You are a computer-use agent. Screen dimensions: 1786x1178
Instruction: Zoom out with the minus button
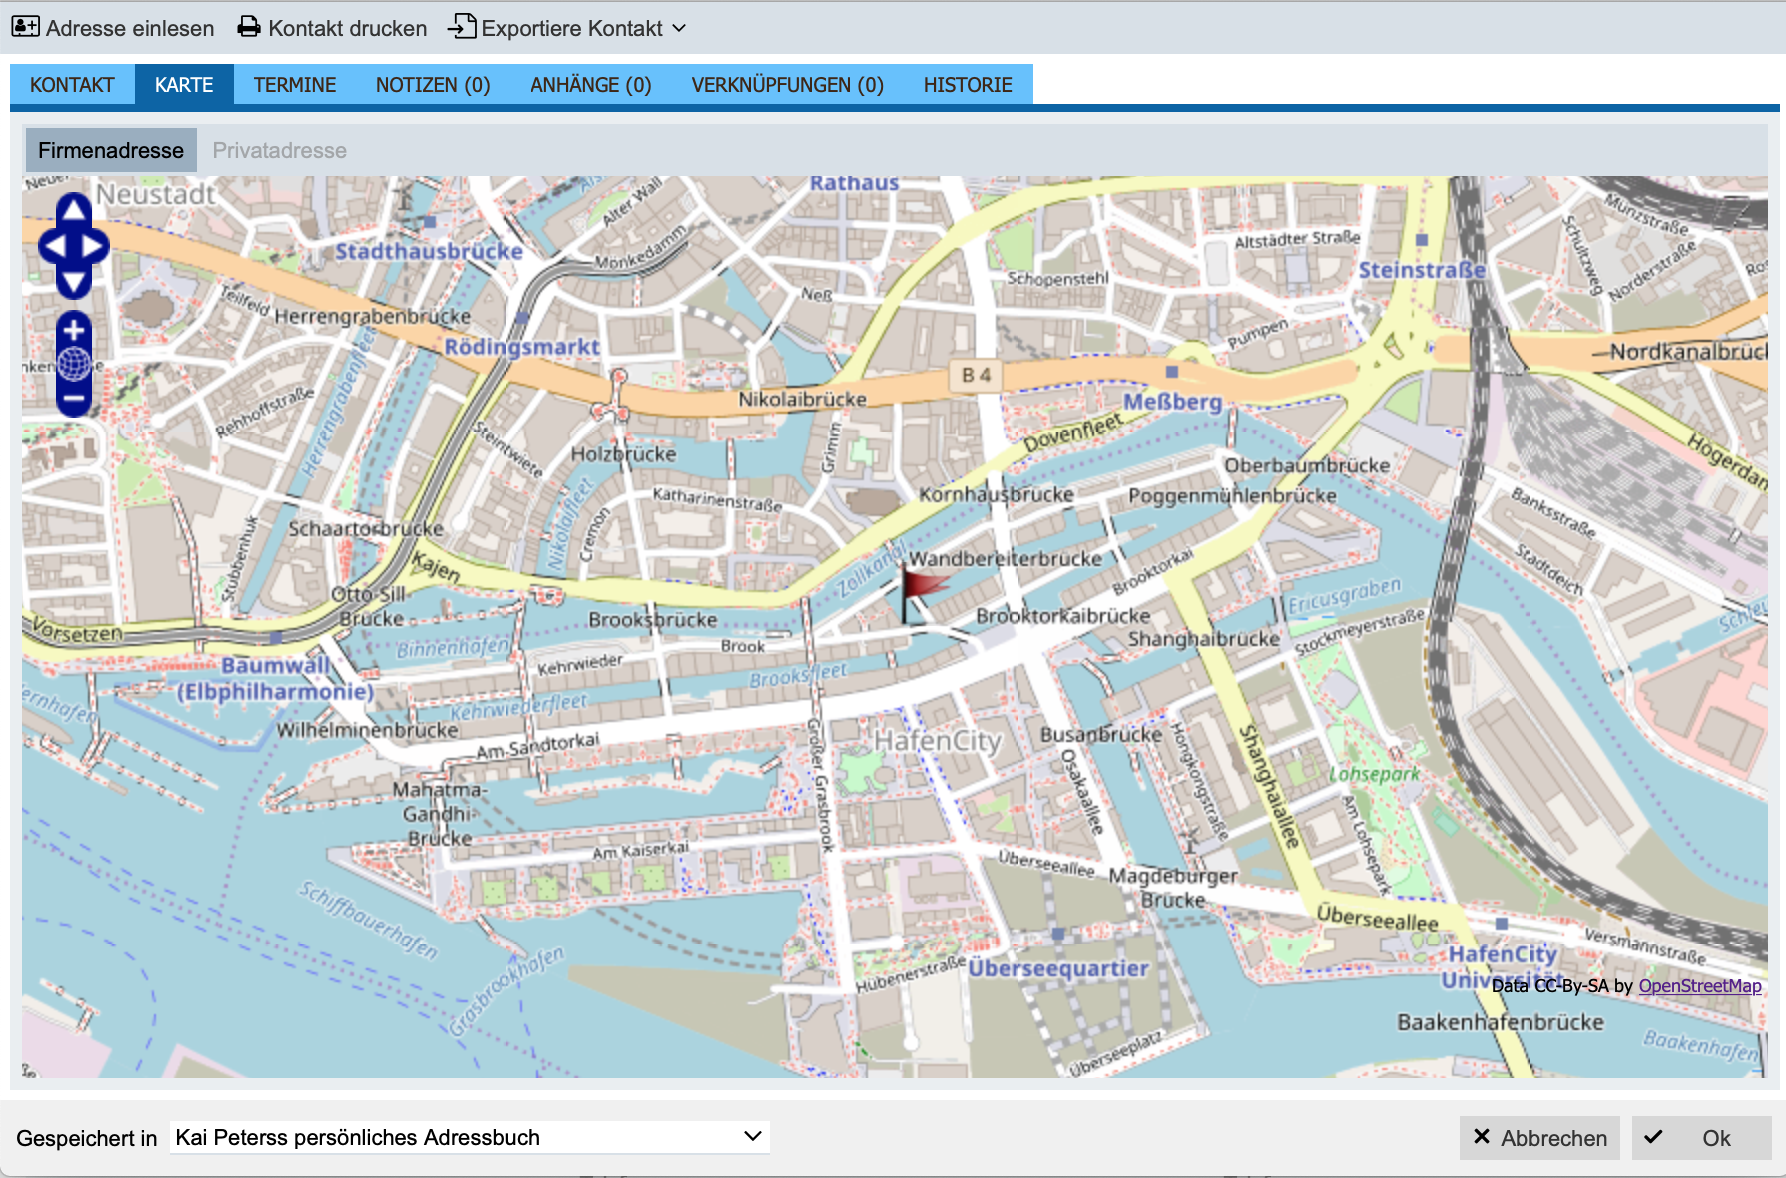(x=74, y=398)
